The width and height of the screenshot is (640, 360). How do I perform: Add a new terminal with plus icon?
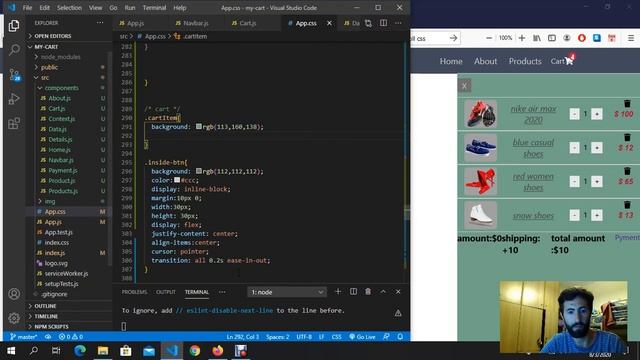338,291
